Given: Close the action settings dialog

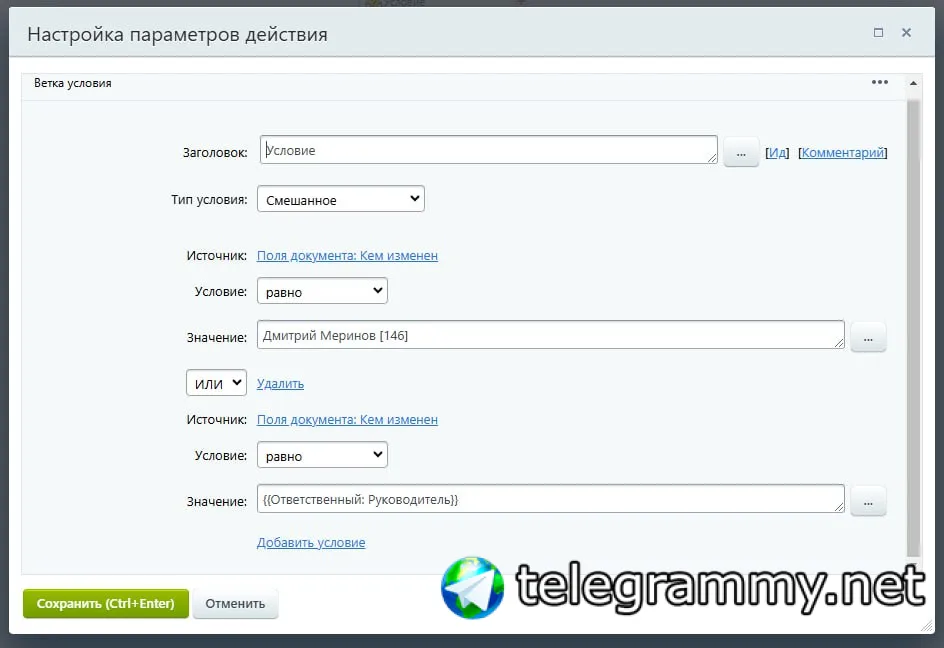Looking at the screenshot, I should pos(906,33).
